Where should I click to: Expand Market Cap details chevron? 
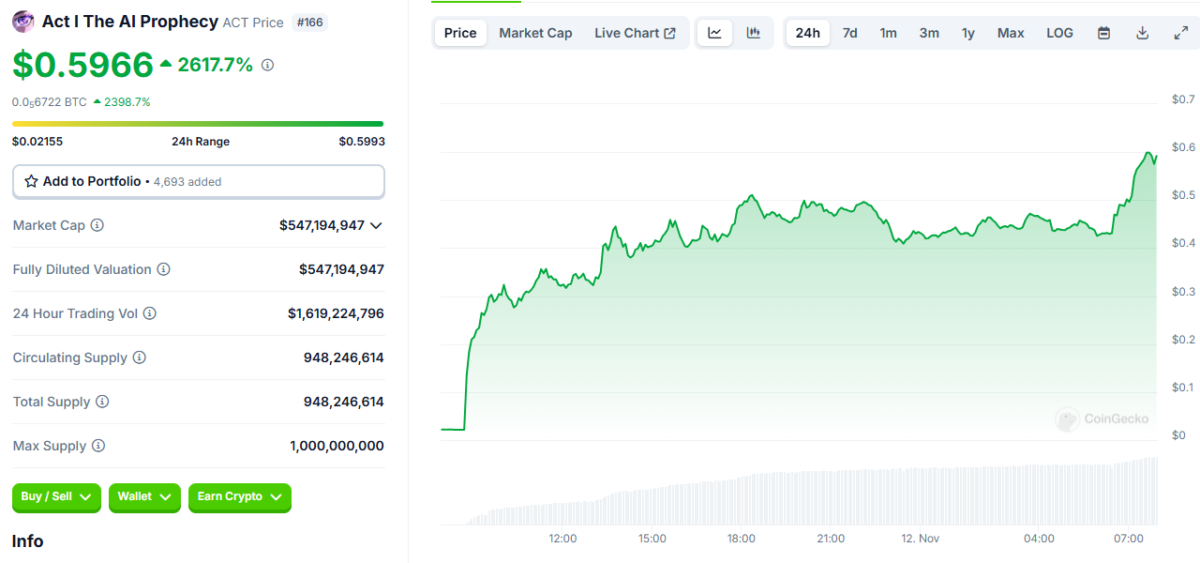click(376, 226)
